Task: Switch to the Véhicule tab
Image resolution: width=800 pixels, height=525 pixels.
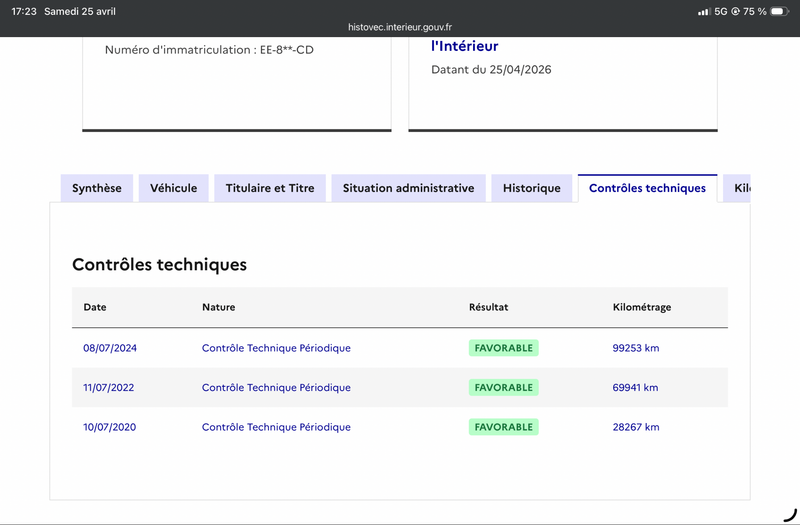Action: 174,188
